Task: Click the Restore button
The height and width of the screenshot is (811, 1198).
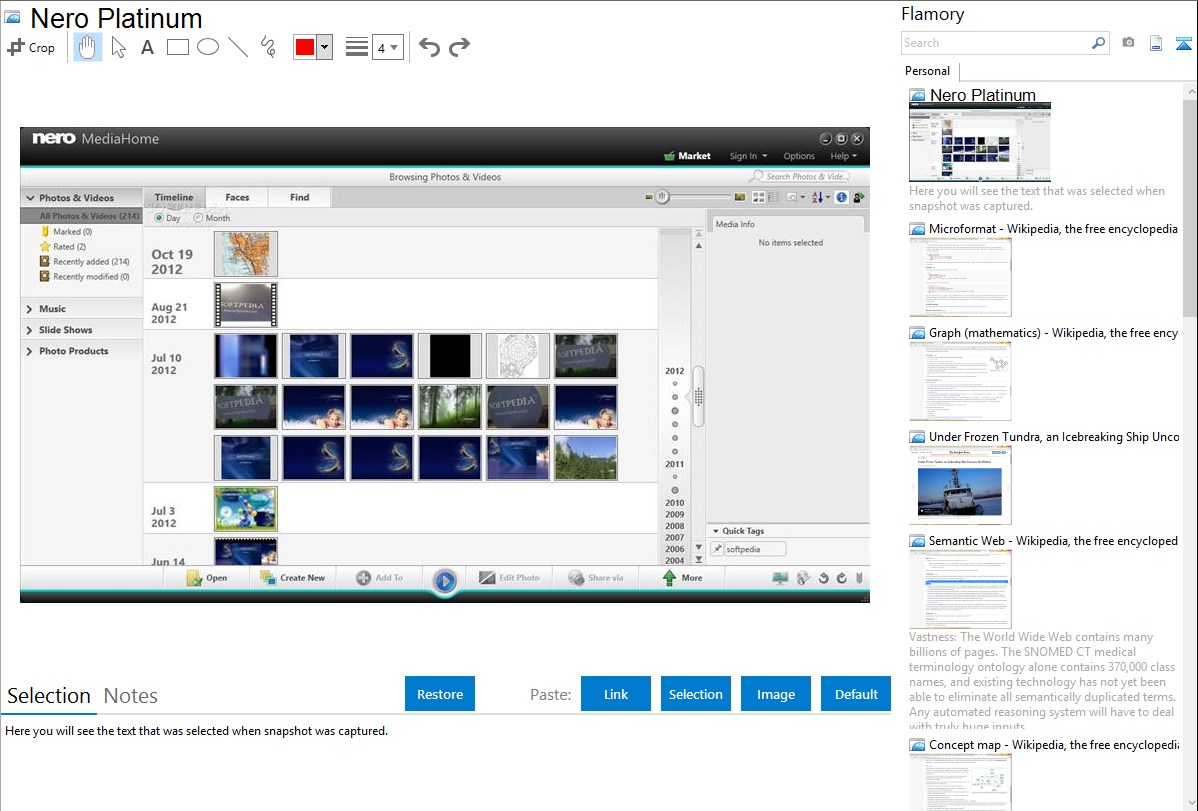Action: coord(440,694)
